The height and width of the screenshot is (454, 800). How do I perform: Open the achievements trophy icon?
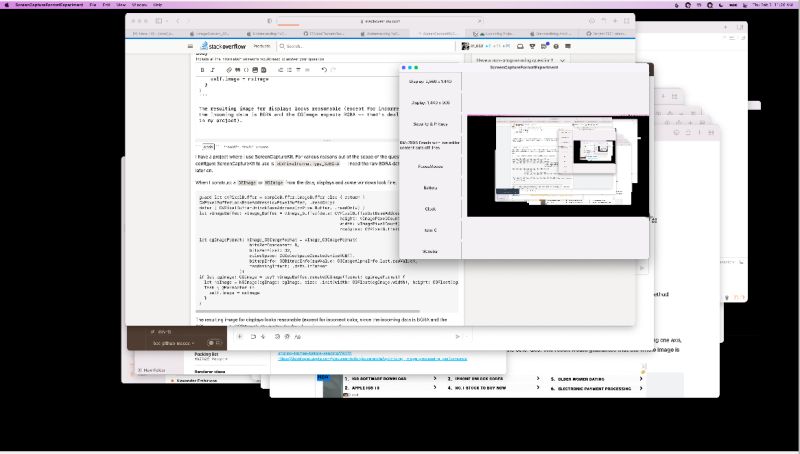[532, 46]
